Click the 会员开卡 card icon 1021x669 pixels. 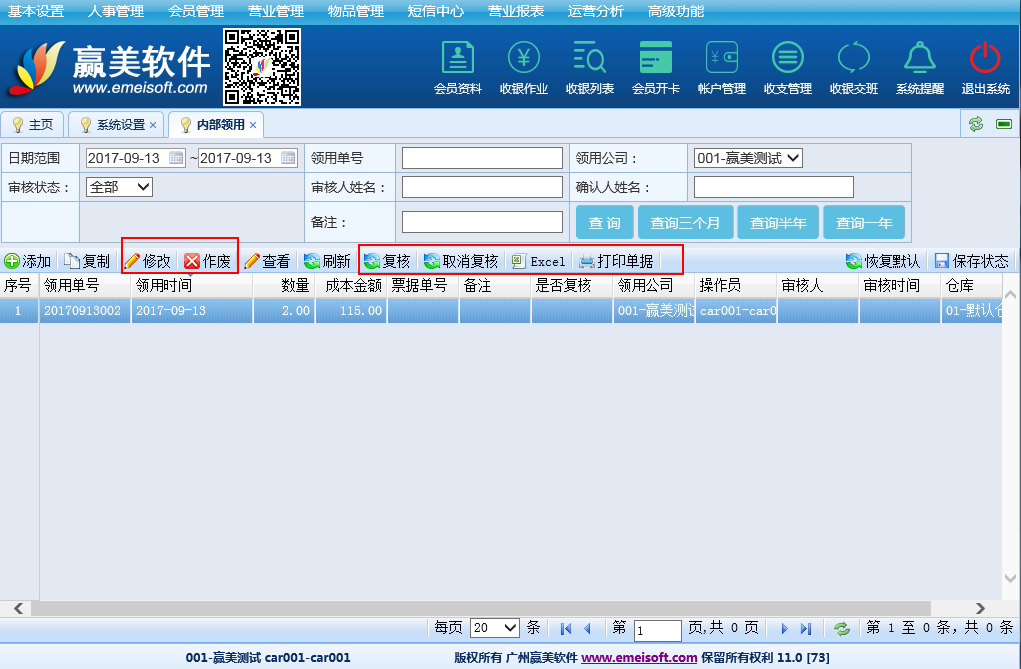click(656, 59)
